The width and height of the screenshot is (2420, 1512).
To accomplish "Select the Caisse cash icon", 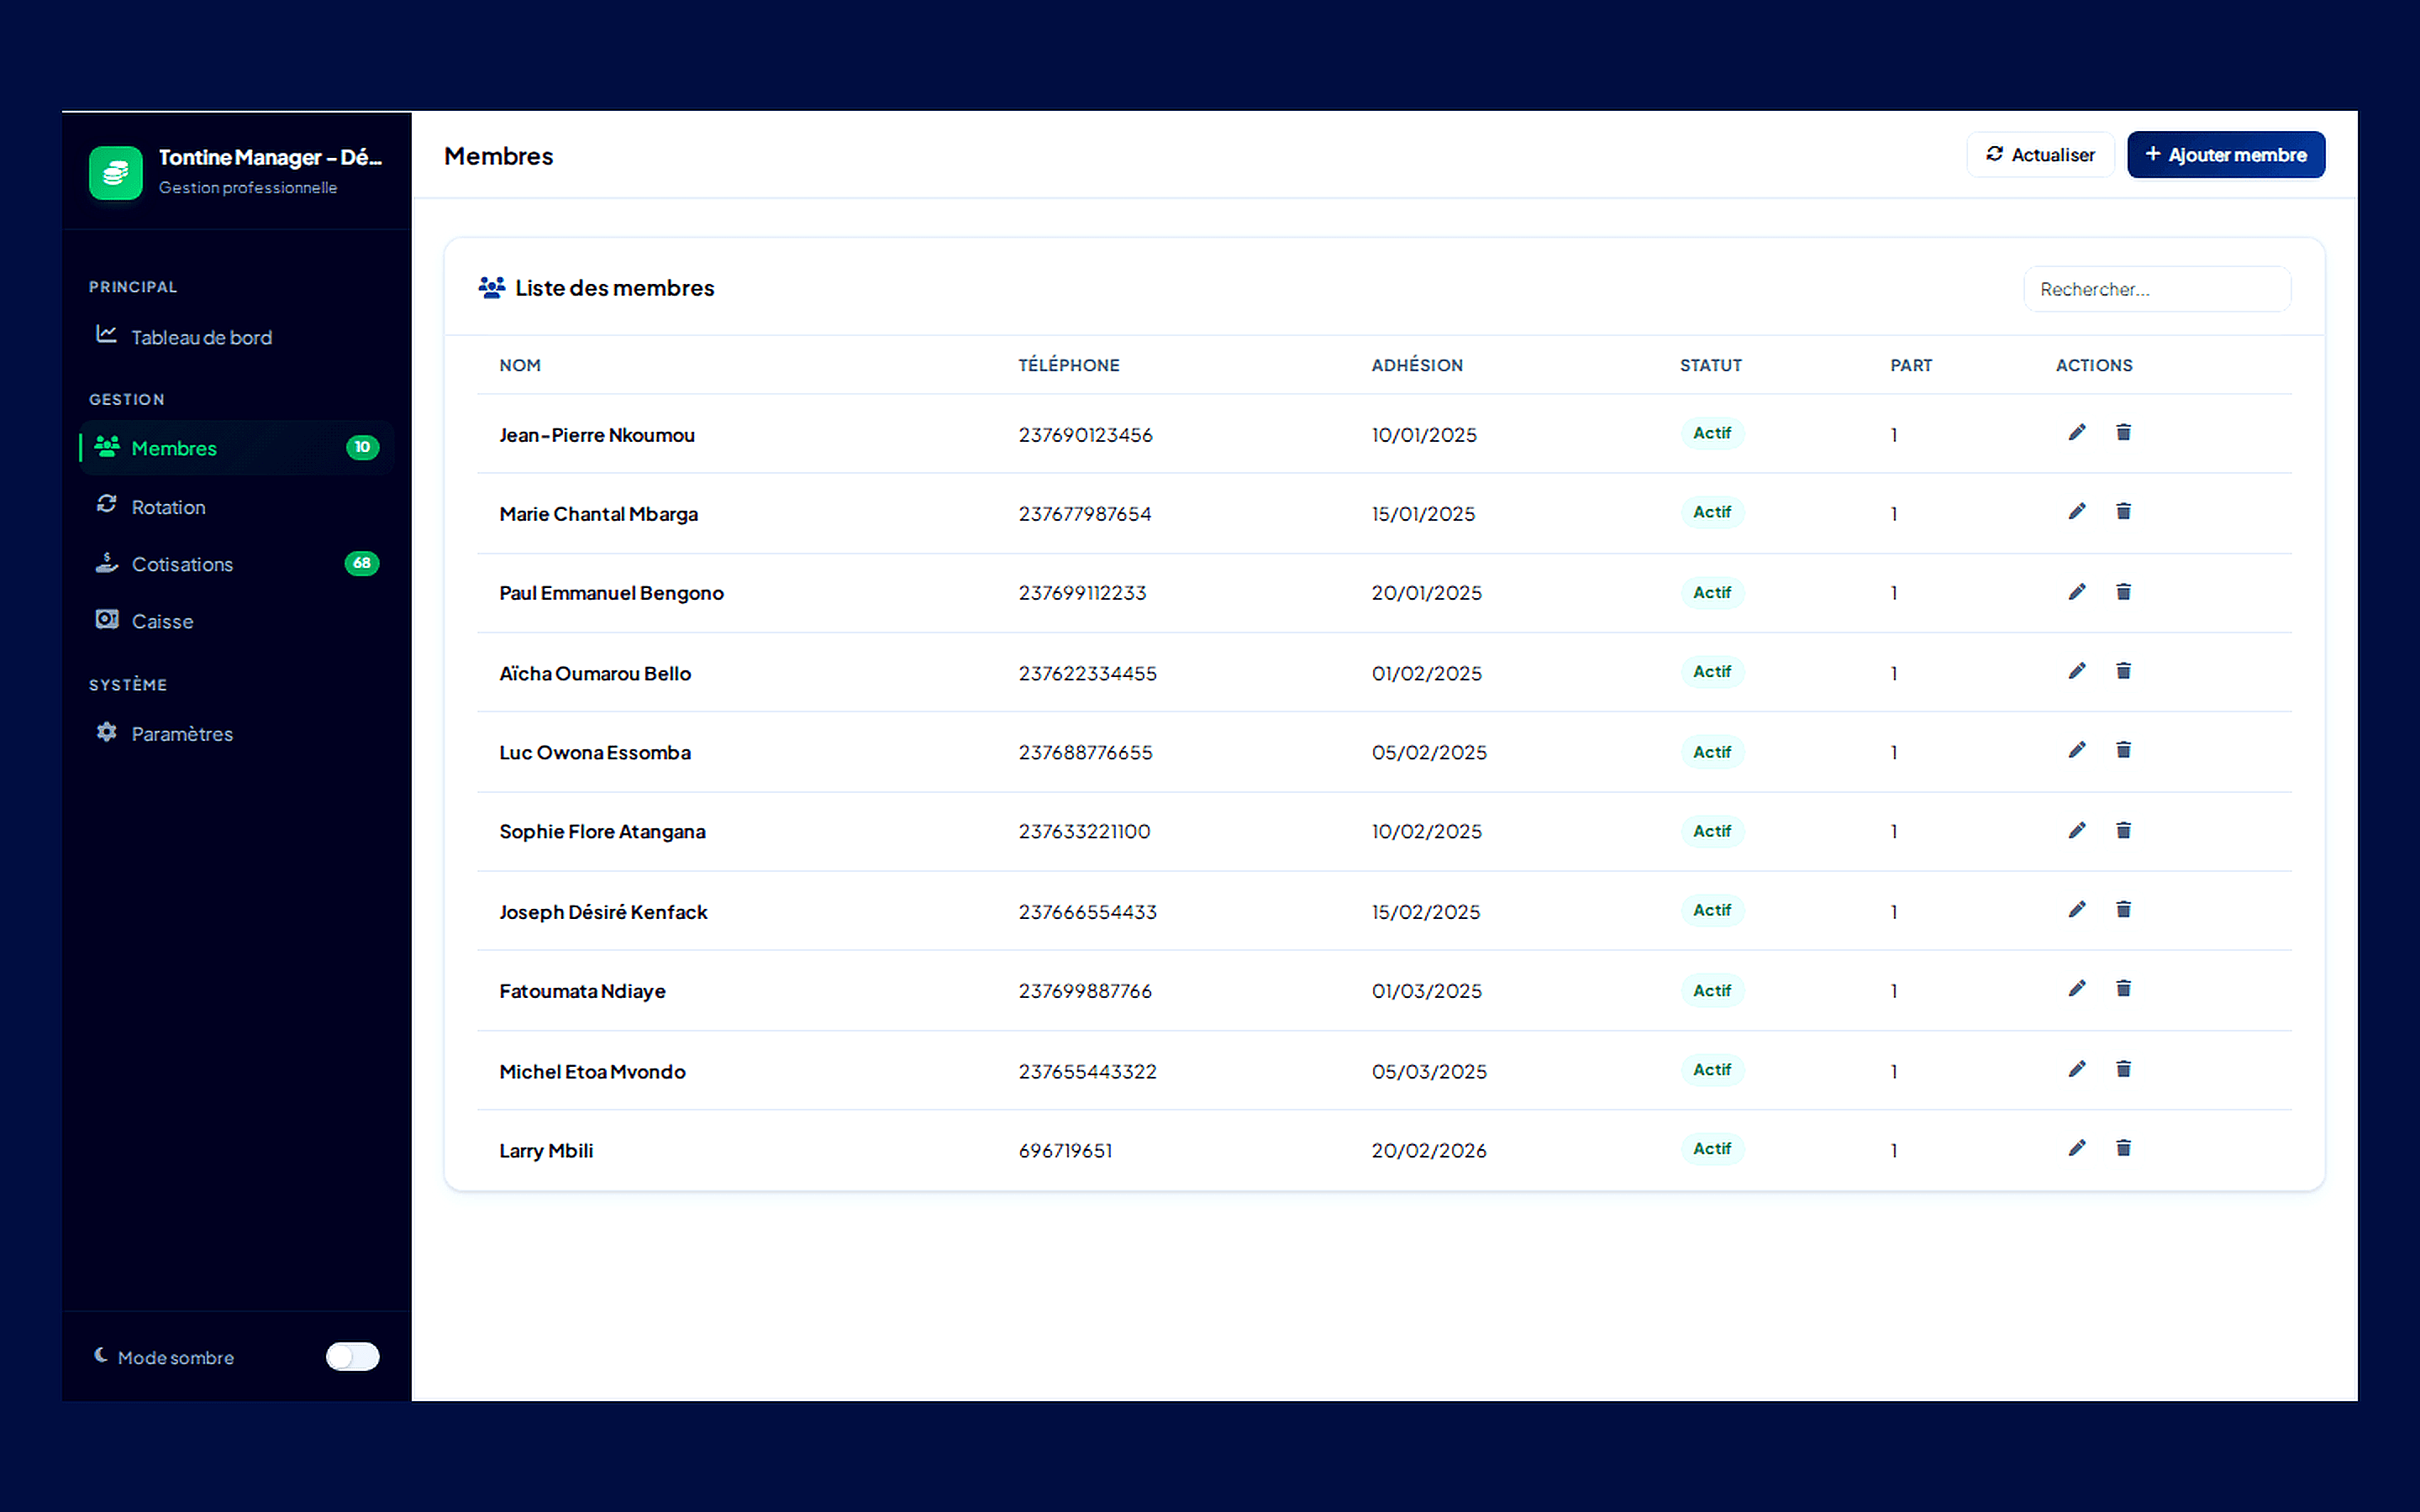I will pos(106,620).
